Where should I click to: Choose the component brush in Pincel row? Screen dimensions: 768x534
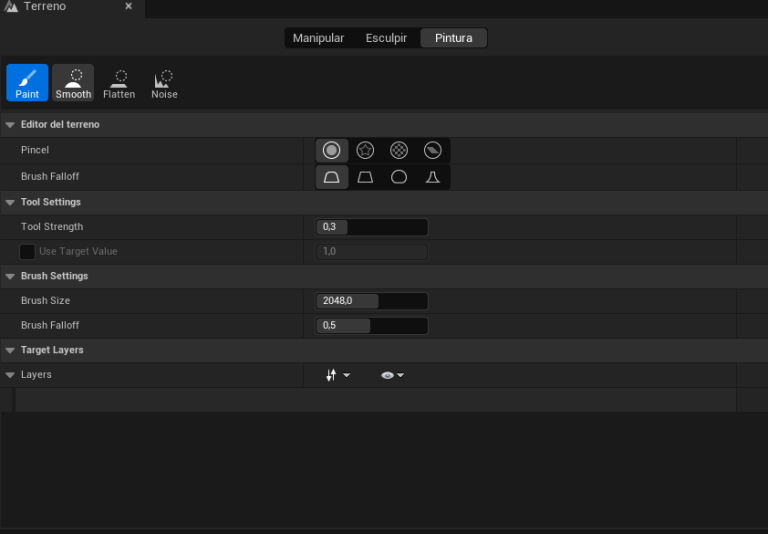(432, 150)
